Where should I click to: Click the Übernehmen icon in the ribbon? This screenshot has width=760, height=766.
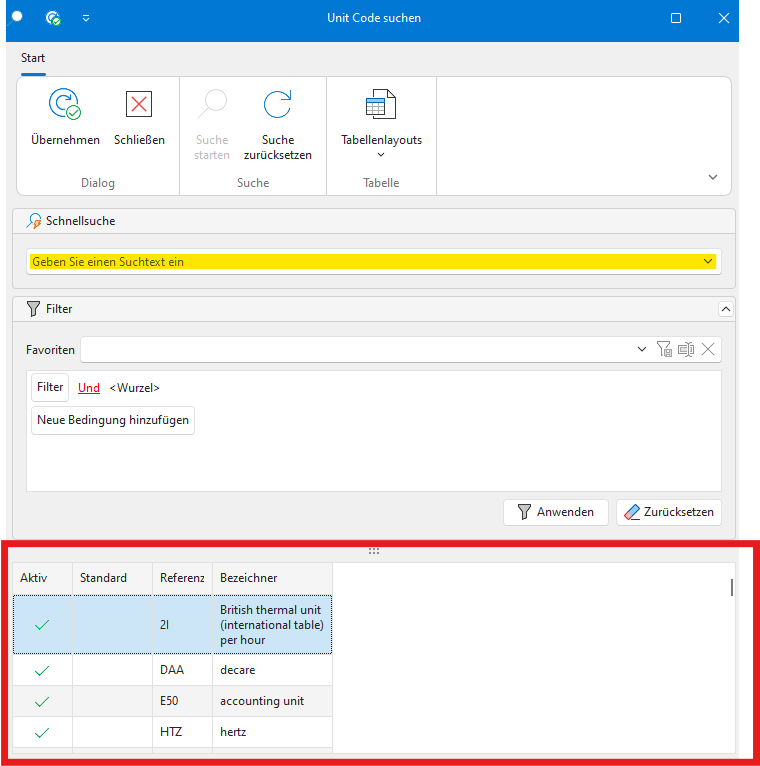click(x=65, y=104)
